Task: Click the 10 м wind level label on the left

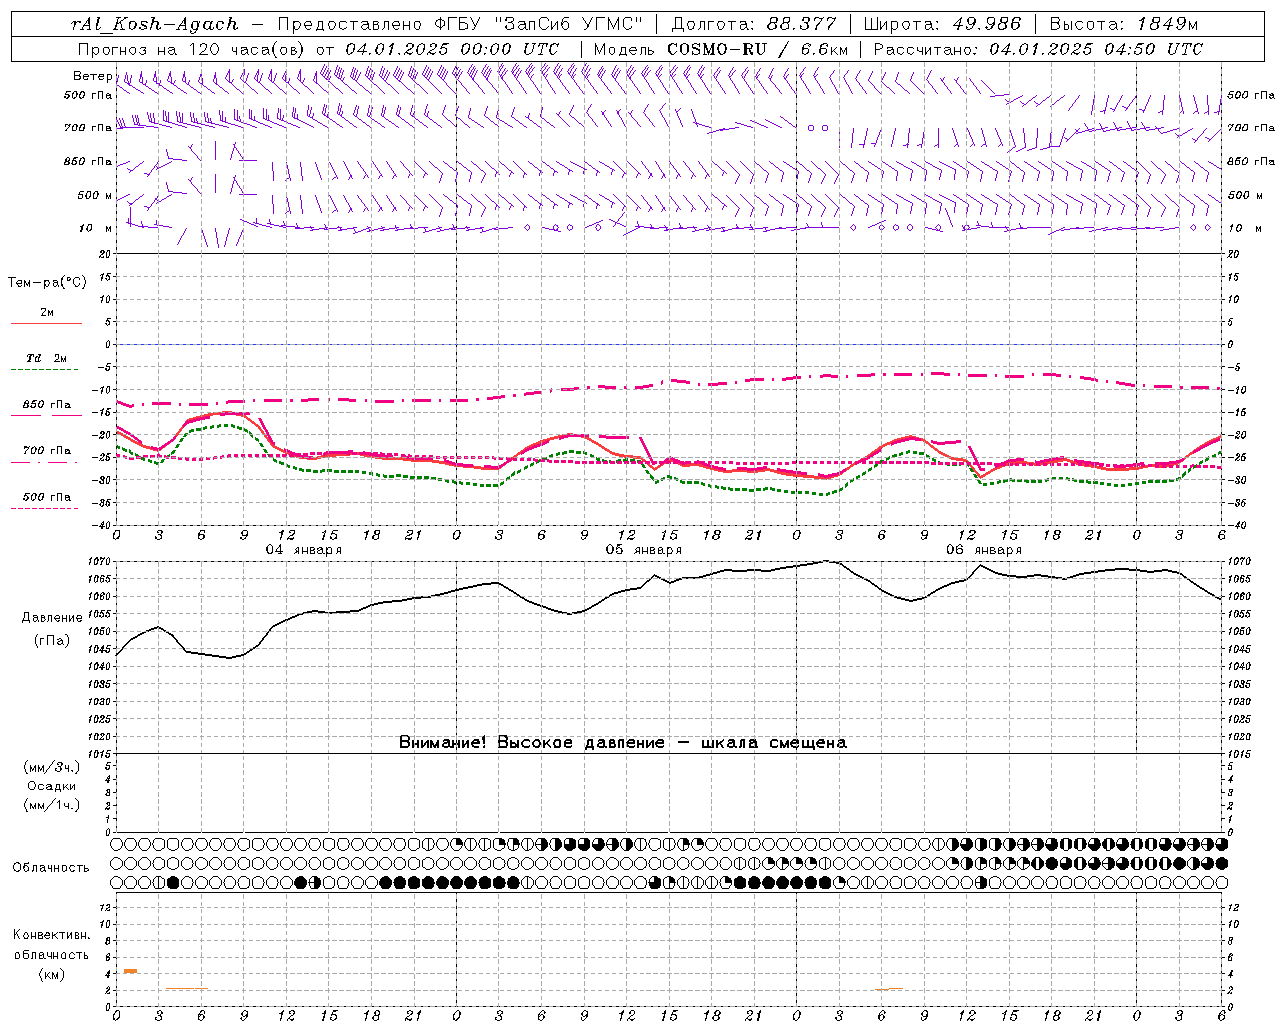Action: click(96, 228)
